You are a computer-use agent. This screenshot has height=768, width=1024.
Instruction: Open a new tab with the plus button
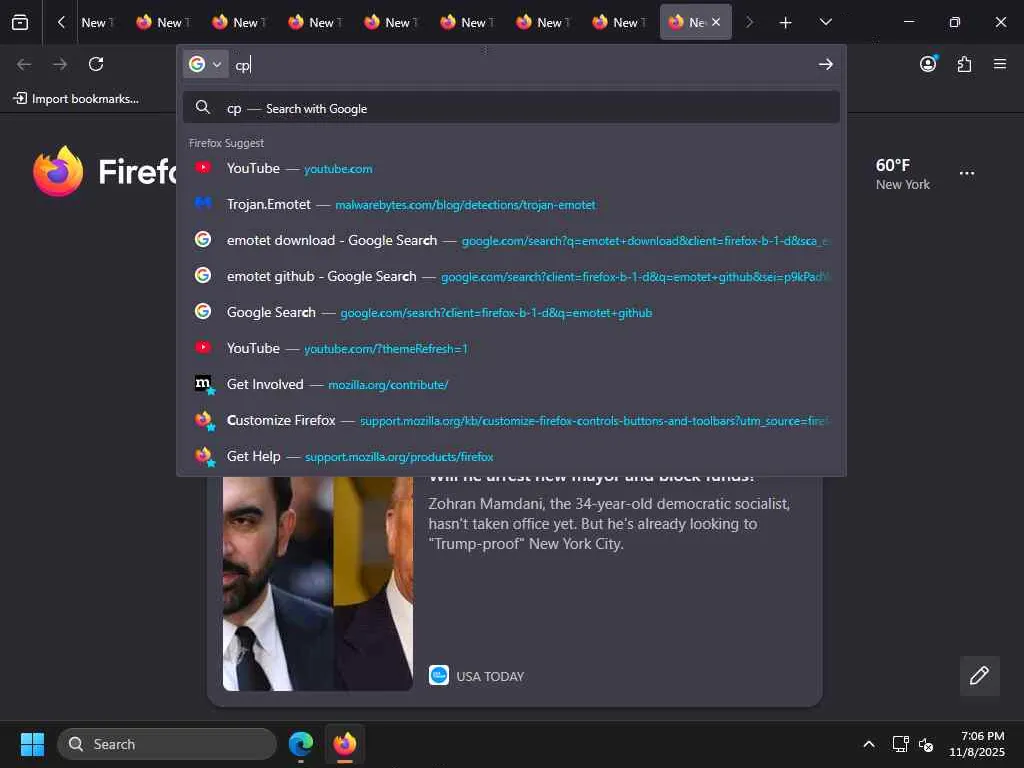pyautogui.click(x=786, y=23)
